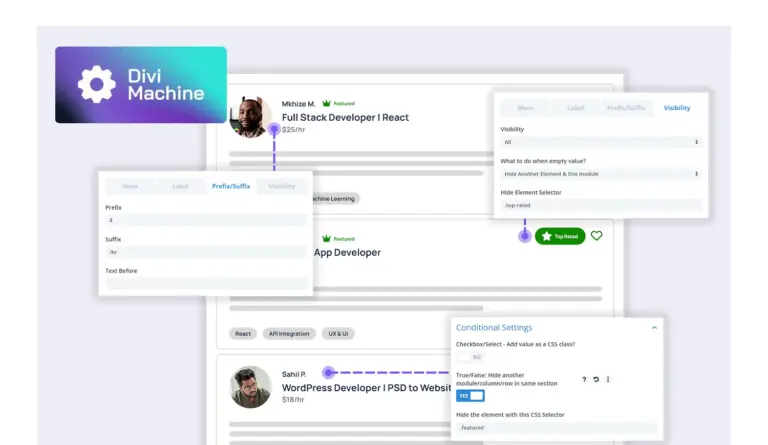The height and width of the screenshot is (445, 768).
Task: Click Sahil P.'s profile photo
Action: point(250,387)
